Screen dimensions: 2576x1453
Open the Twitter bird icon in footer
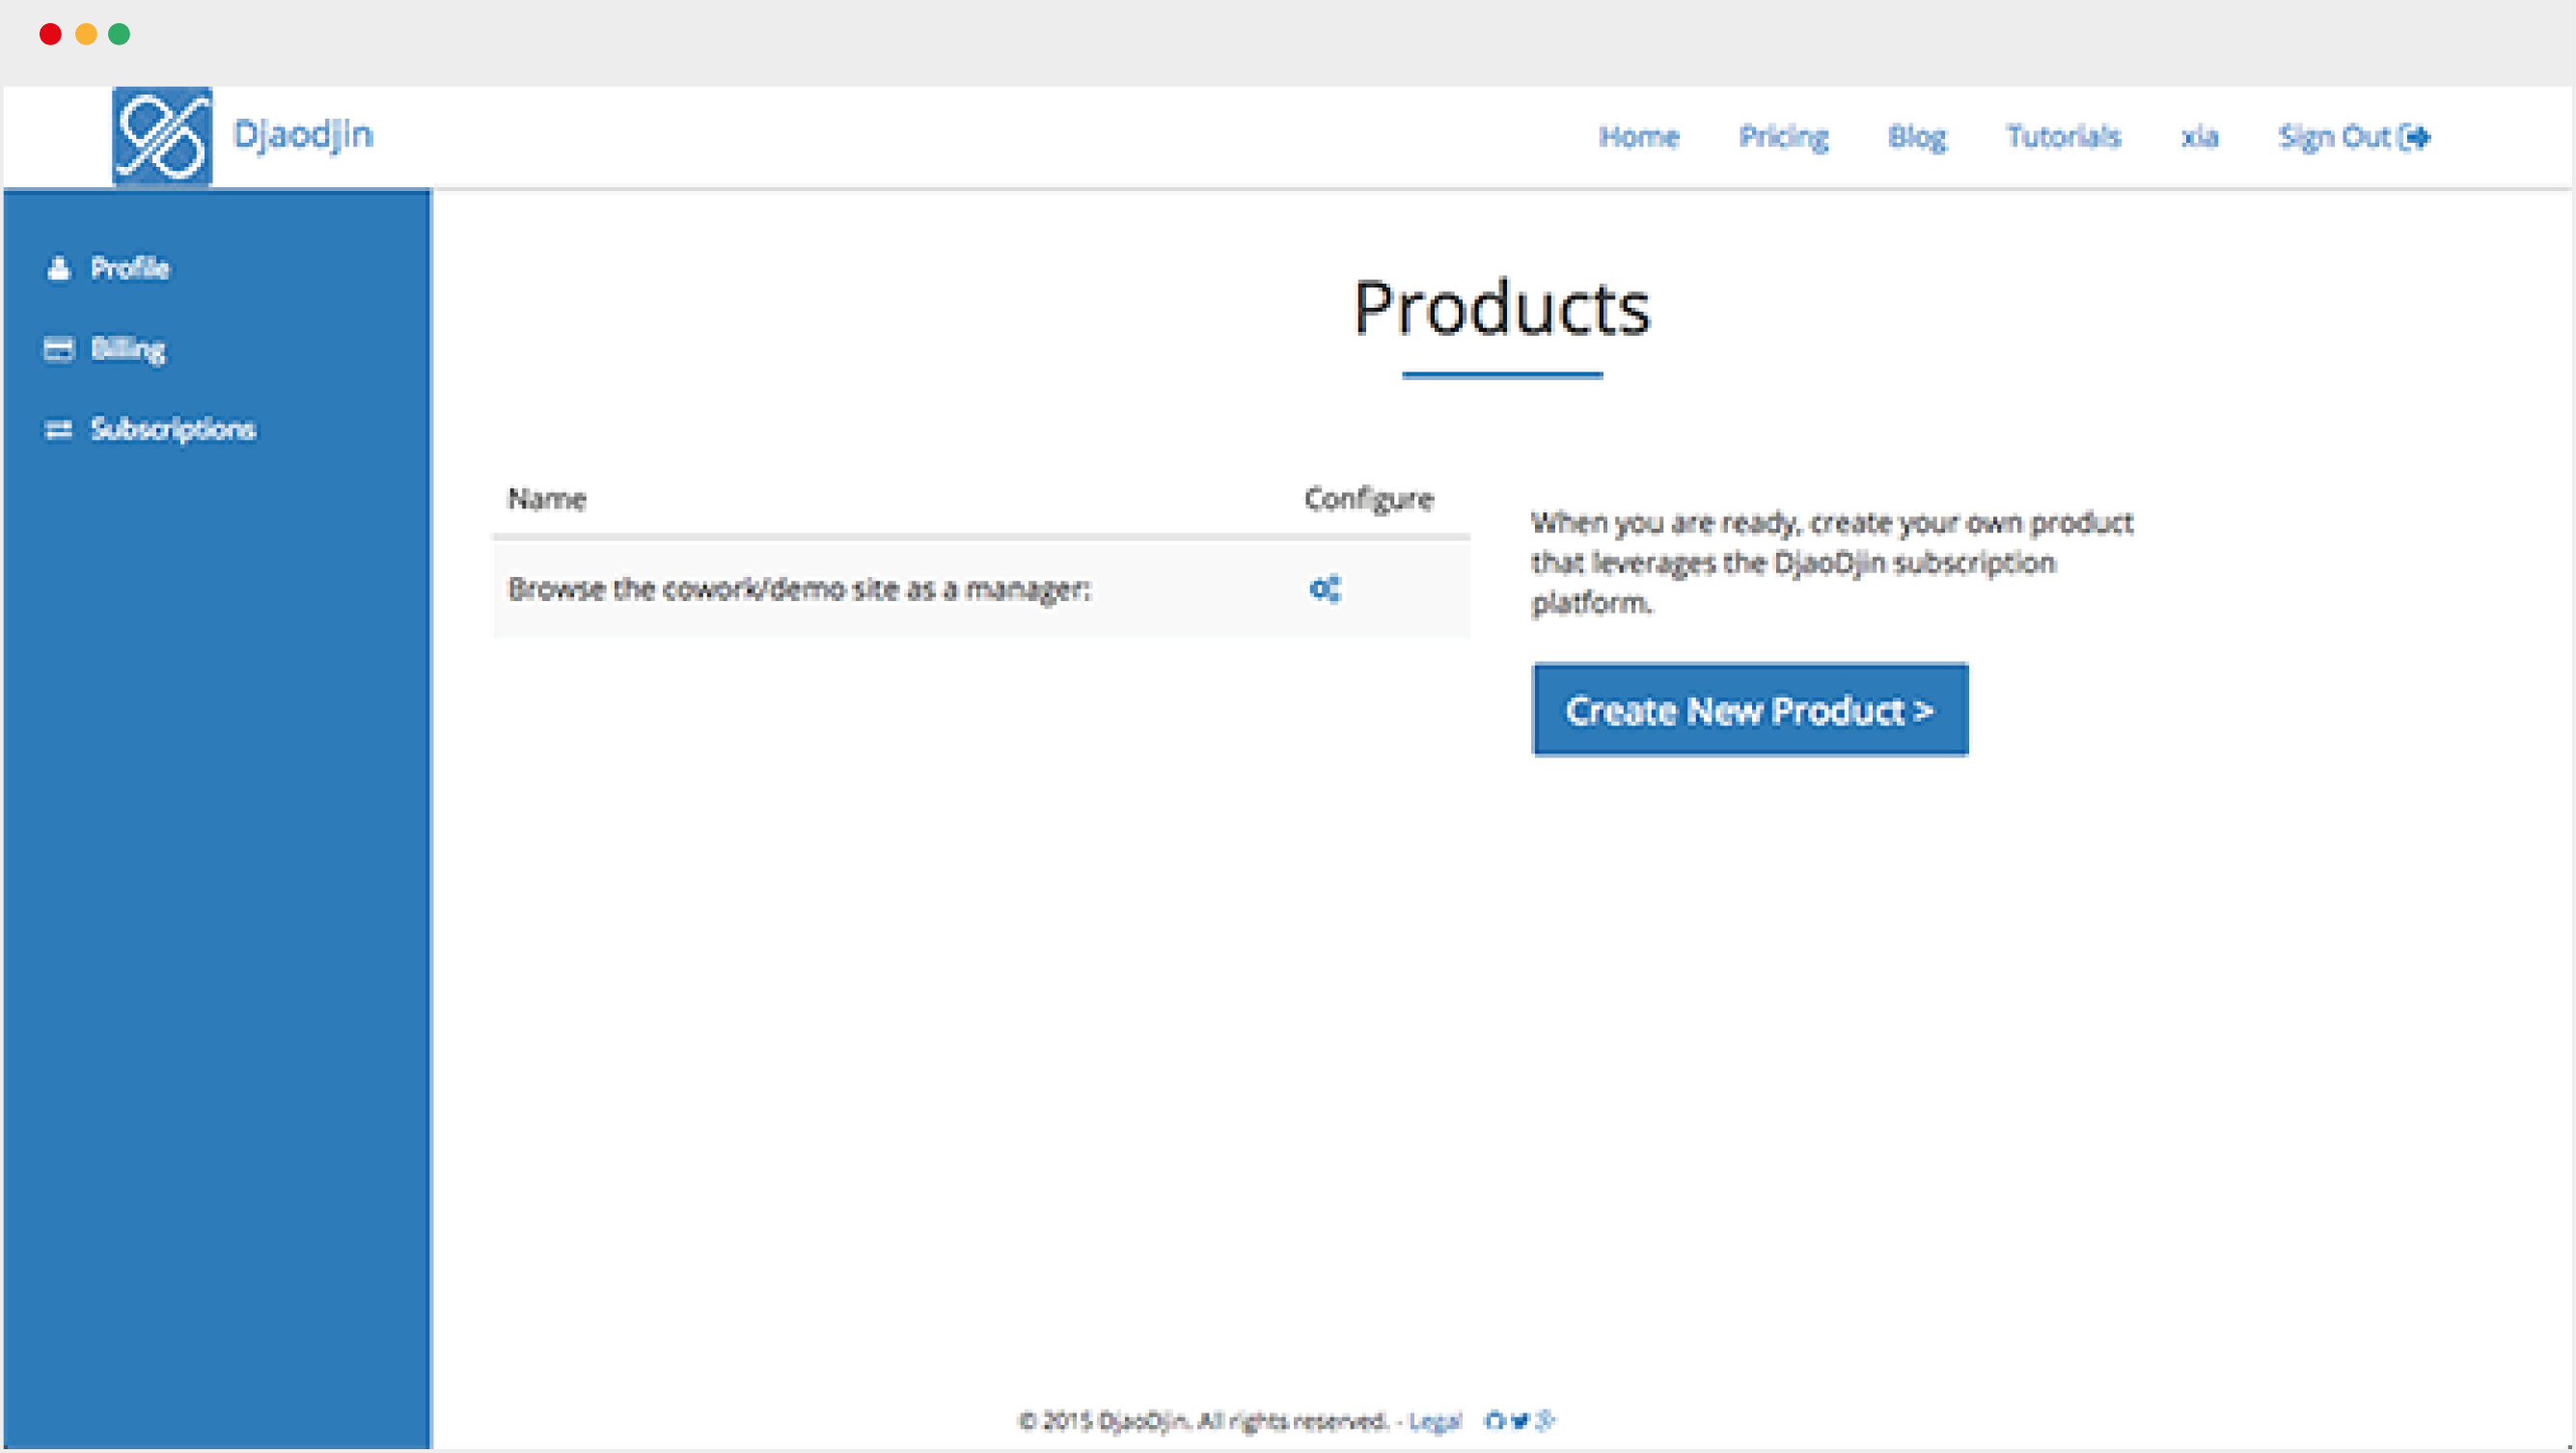click(x=1521, y=1420)
